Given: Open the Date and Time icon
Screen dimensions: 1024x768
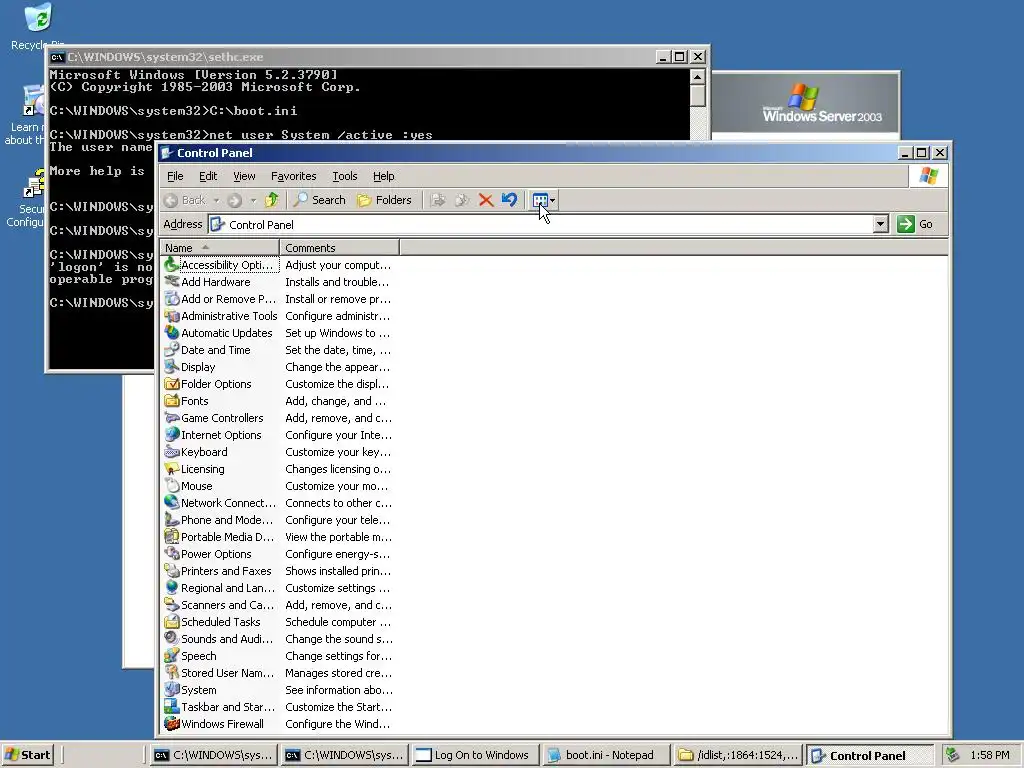Looking at the screenshot, I should [172, 349].
